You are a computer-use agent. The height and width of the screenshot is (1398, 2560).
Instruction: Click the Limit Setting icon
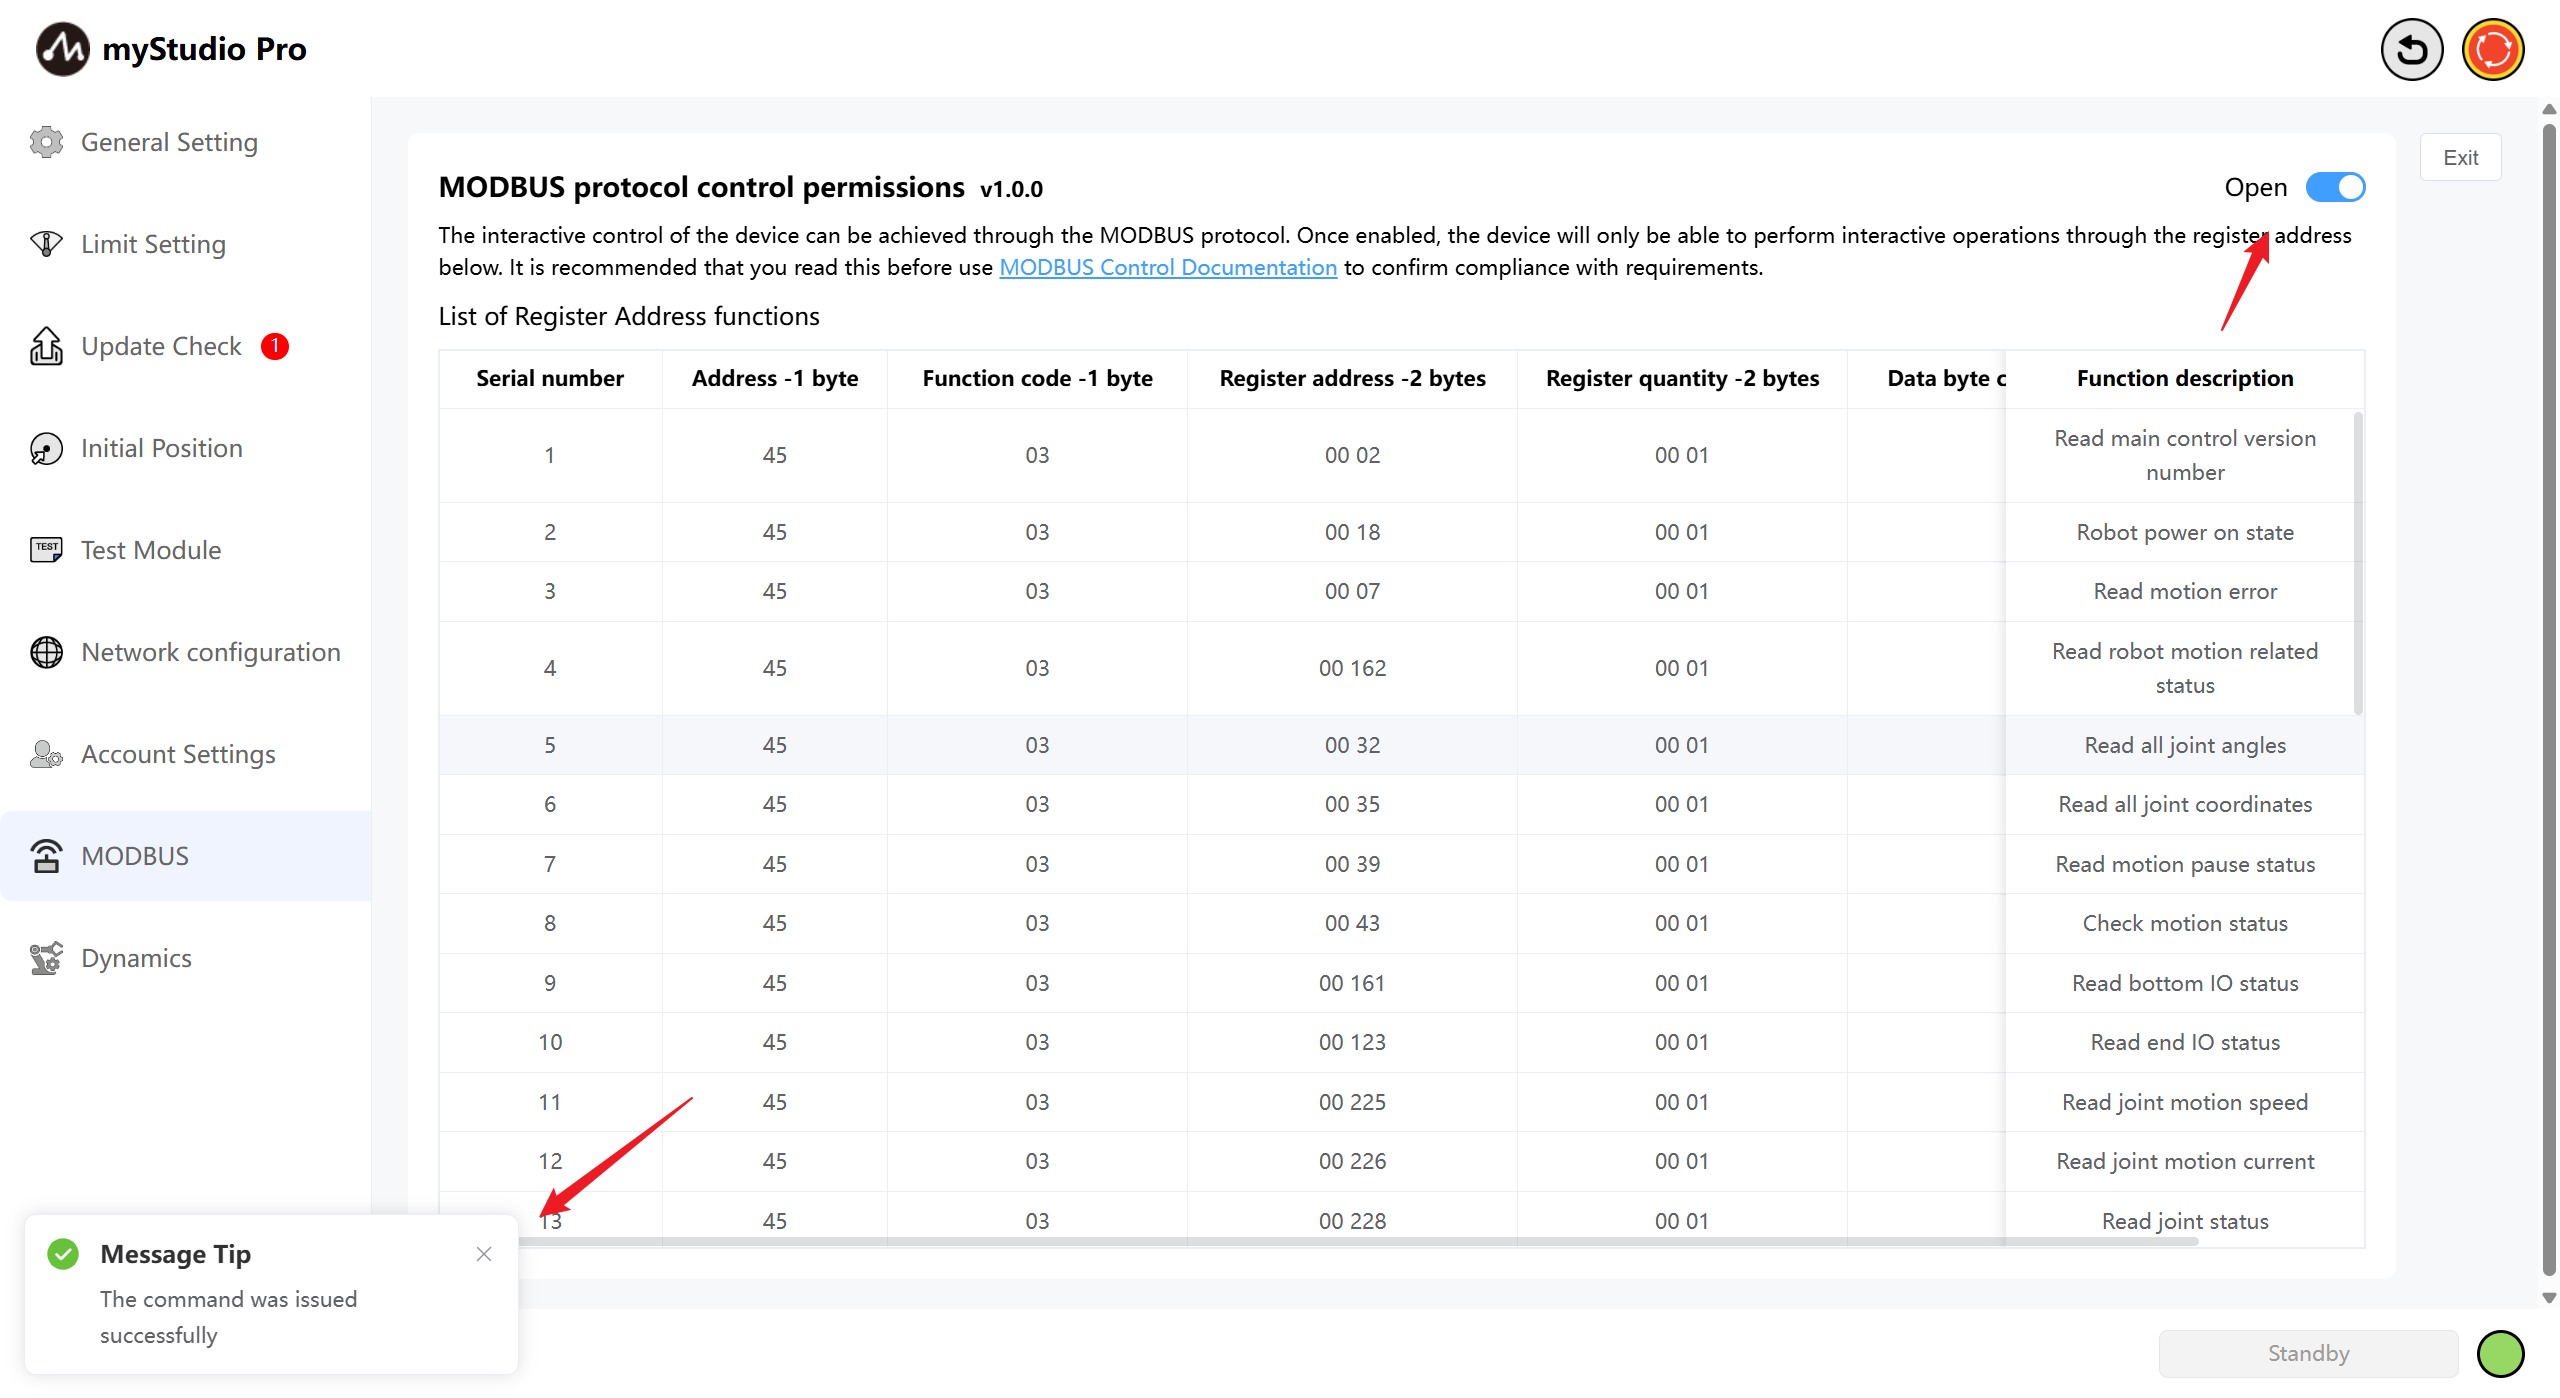46,244
